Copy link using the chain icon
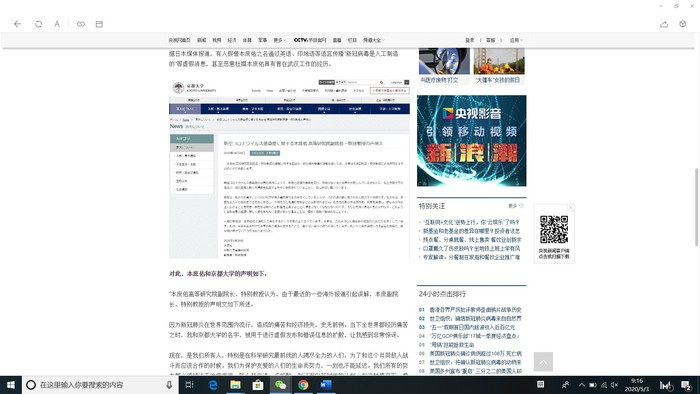The image size is (700, 394). tap(81, 24)
